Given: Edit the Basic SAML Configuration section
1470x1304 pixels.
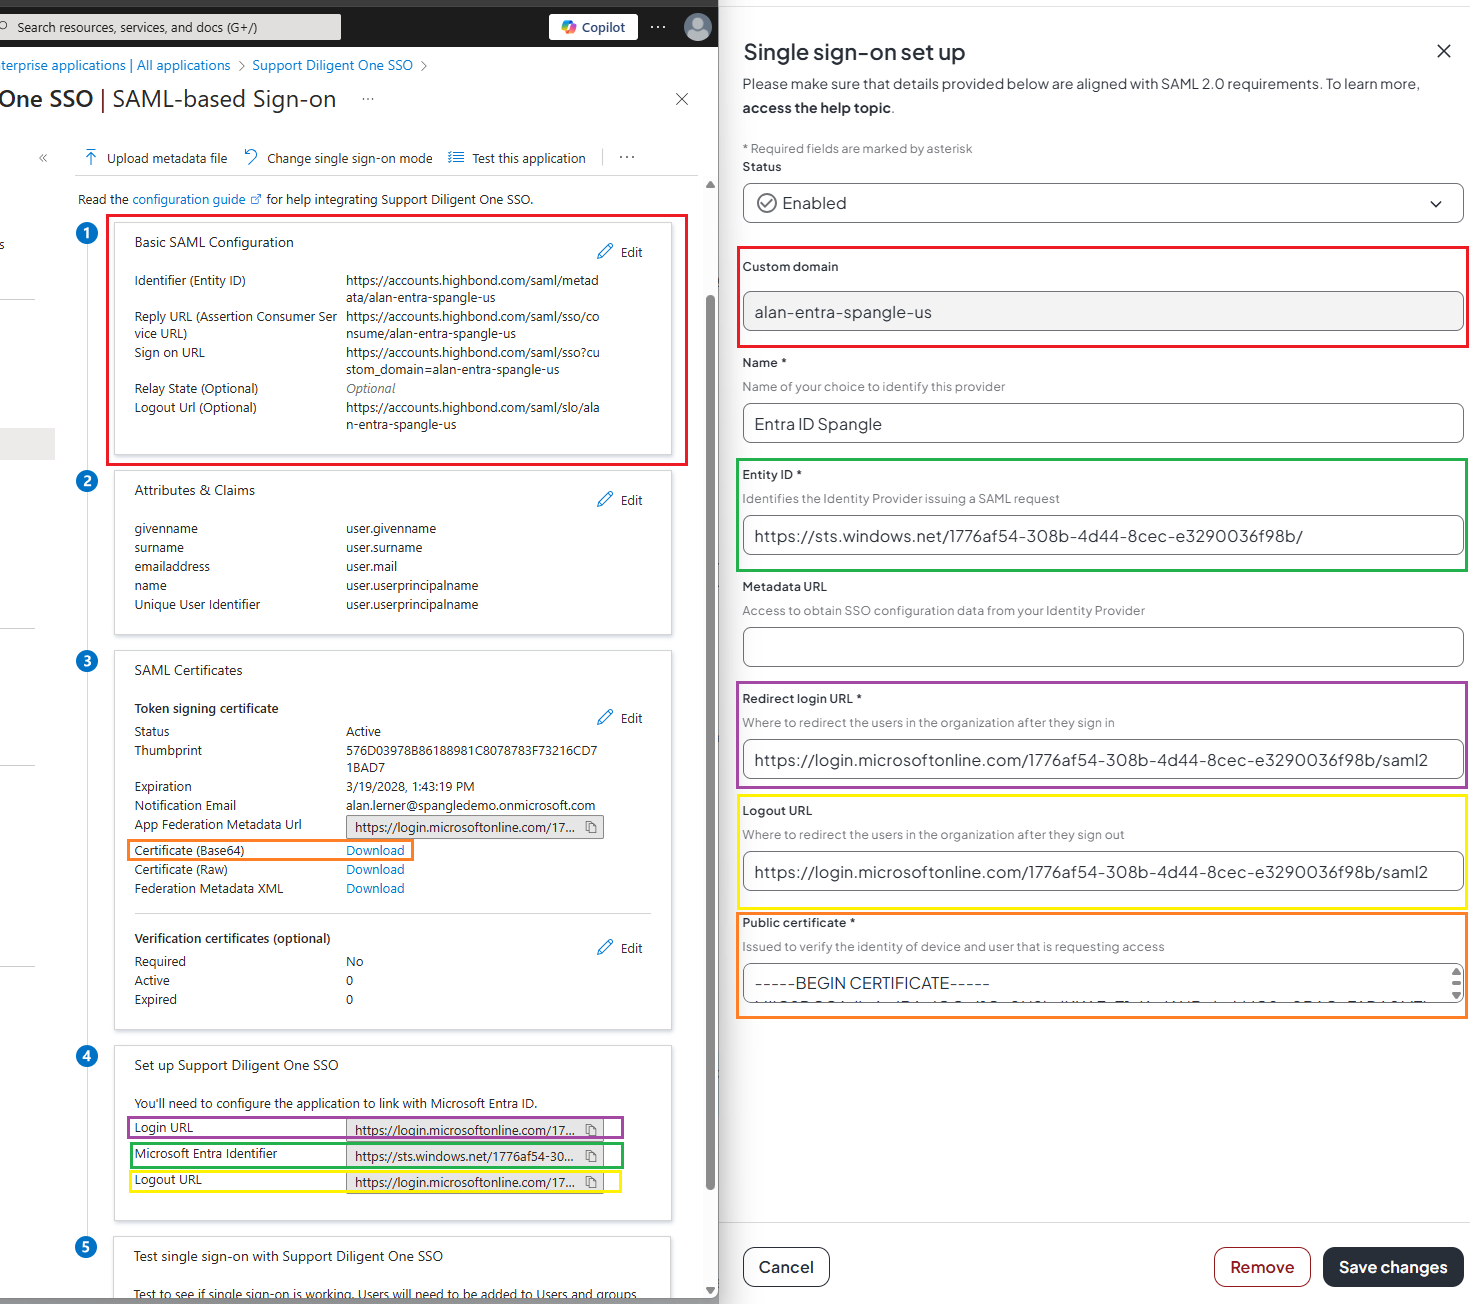Looking at the screenshot, I should 620,252.
